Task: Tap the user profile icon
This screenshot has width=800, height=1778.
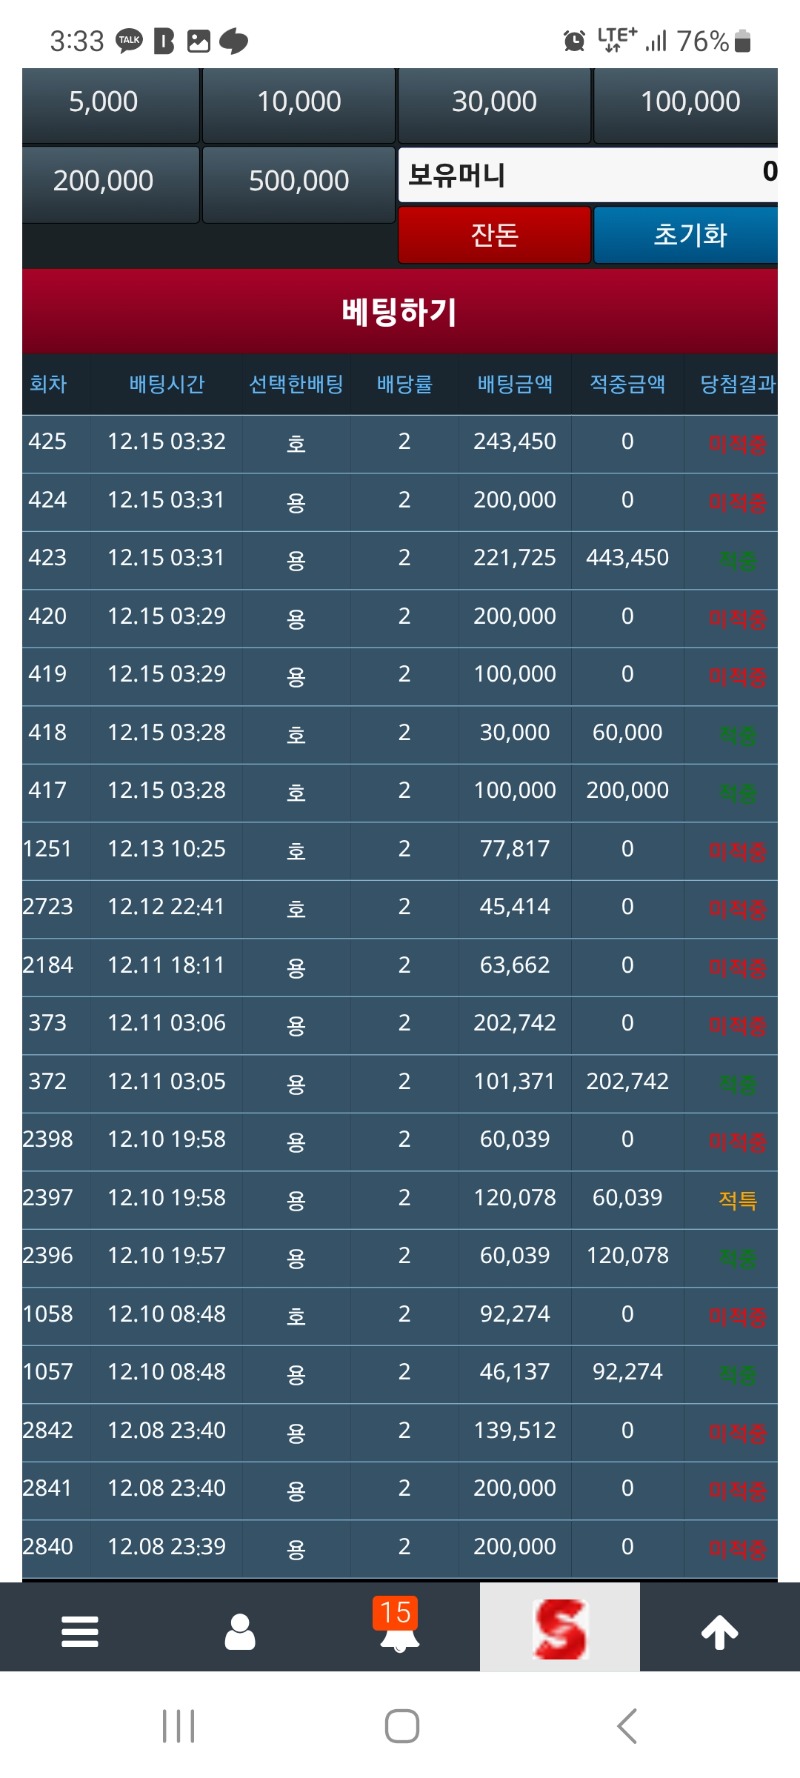Action: pos(240,1631)
